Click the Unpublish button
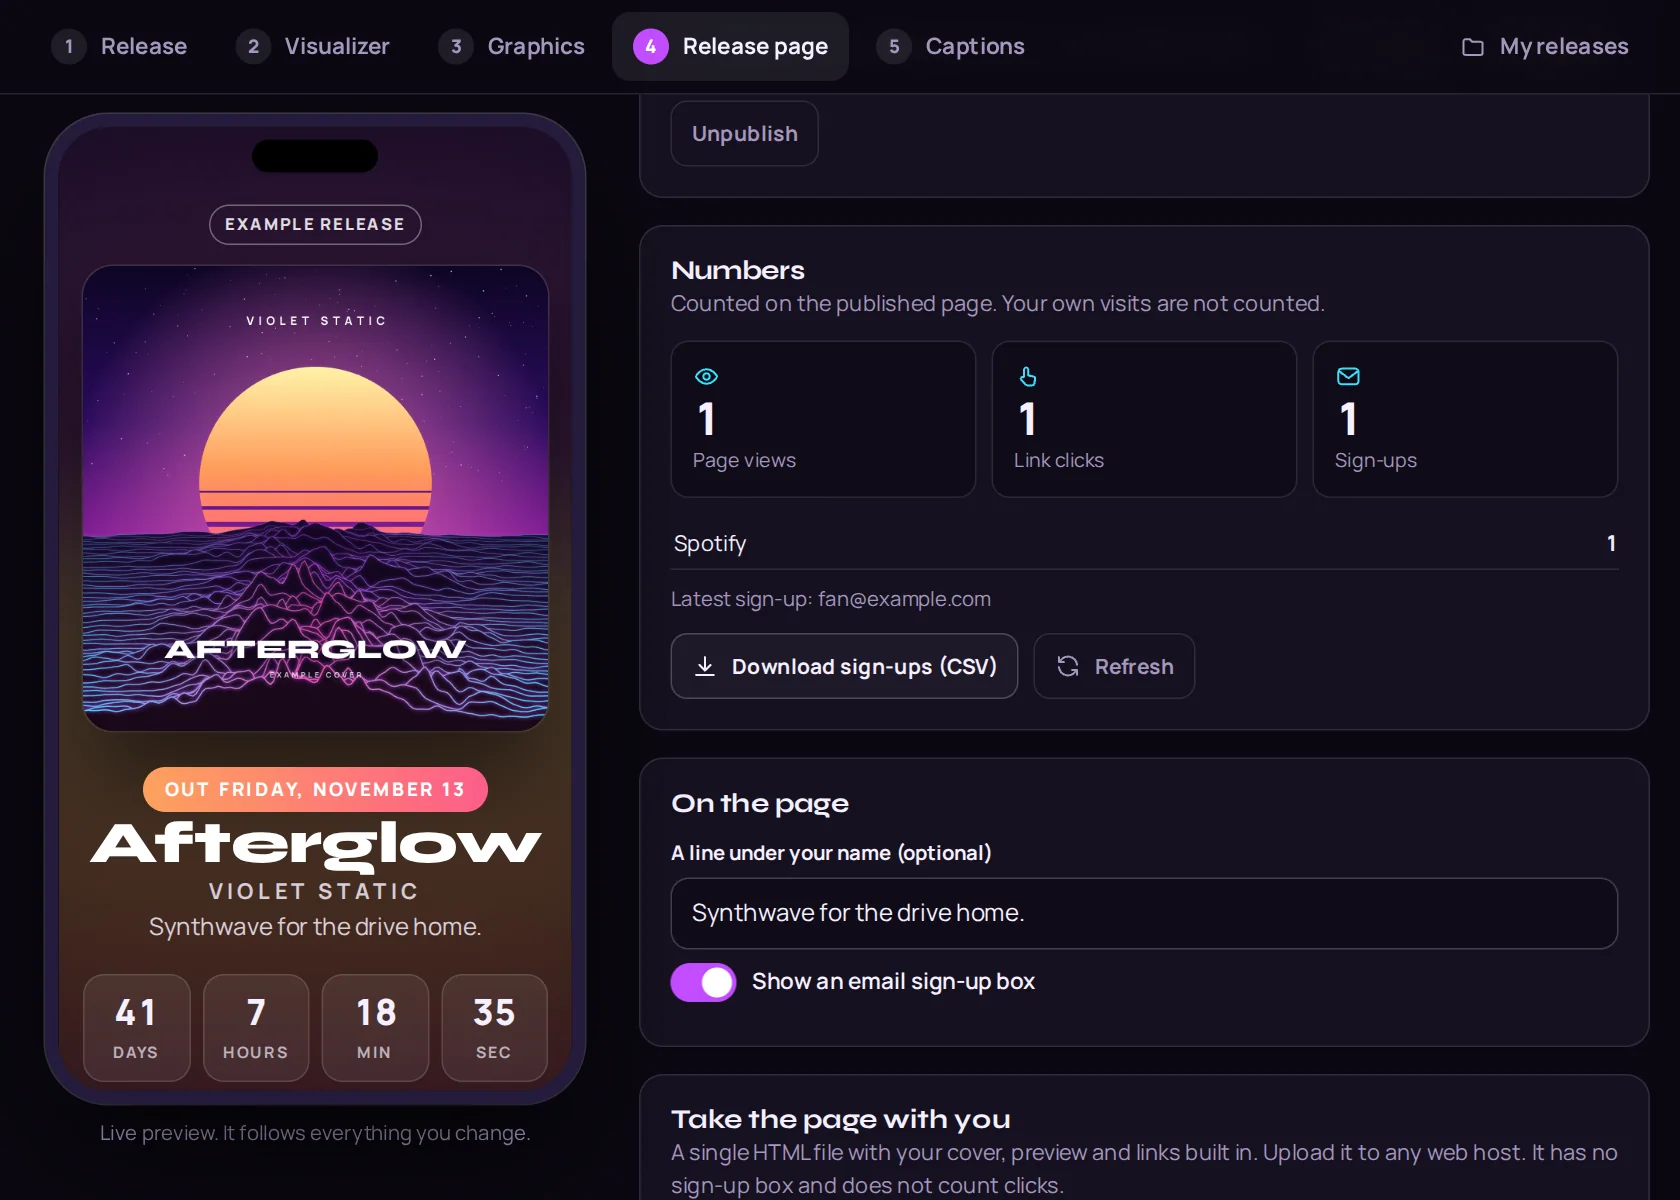The width and height of the screenshot is (1680, 1200). click(744, 134)
